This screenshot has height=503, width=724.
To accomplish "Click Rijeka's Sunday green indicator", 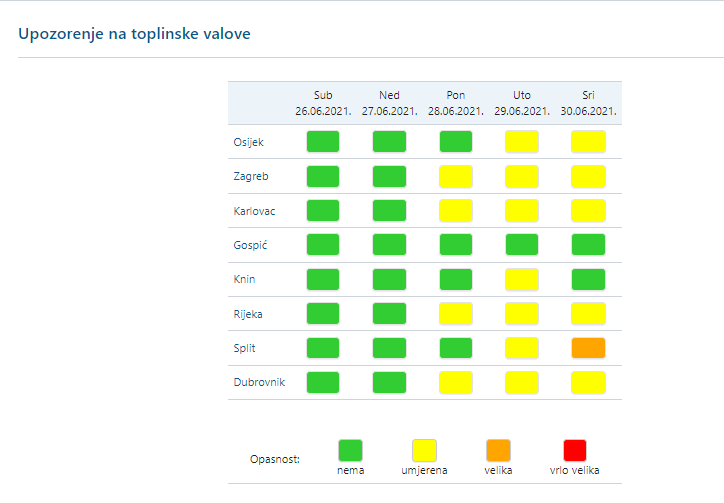I will [x=389, y=313].
